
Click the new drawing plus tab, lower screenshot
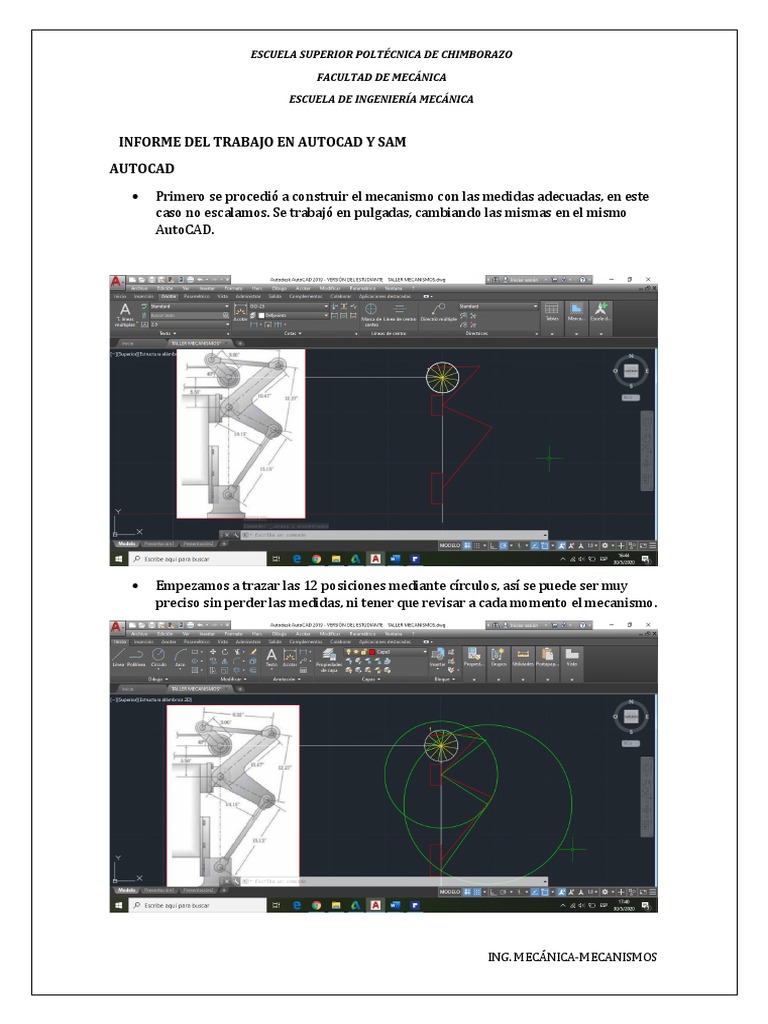click(240, 688)
